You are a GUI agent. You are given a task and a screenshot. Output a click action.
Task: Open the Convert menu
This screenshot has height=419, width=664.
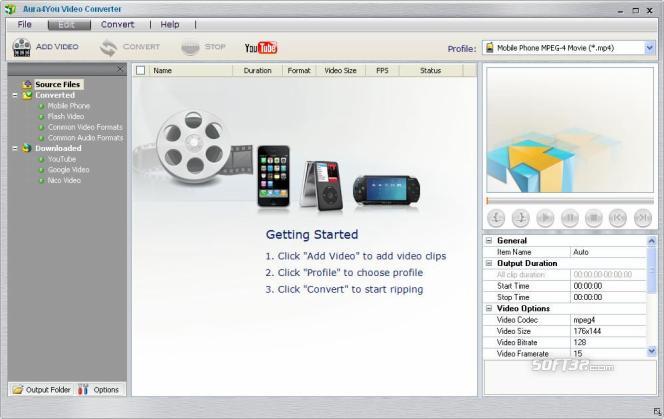pos(117,25)
